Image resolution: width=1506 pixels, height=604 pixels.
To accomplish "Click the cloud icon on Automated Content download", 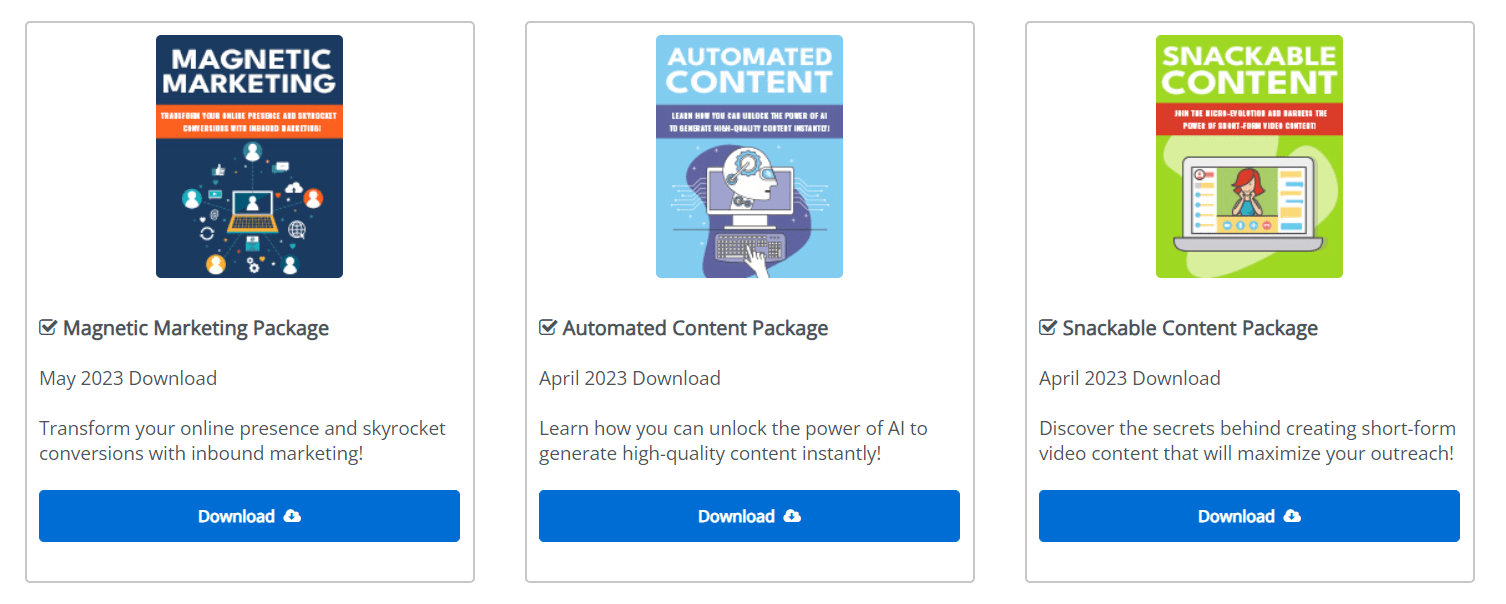I will [792, 516].
